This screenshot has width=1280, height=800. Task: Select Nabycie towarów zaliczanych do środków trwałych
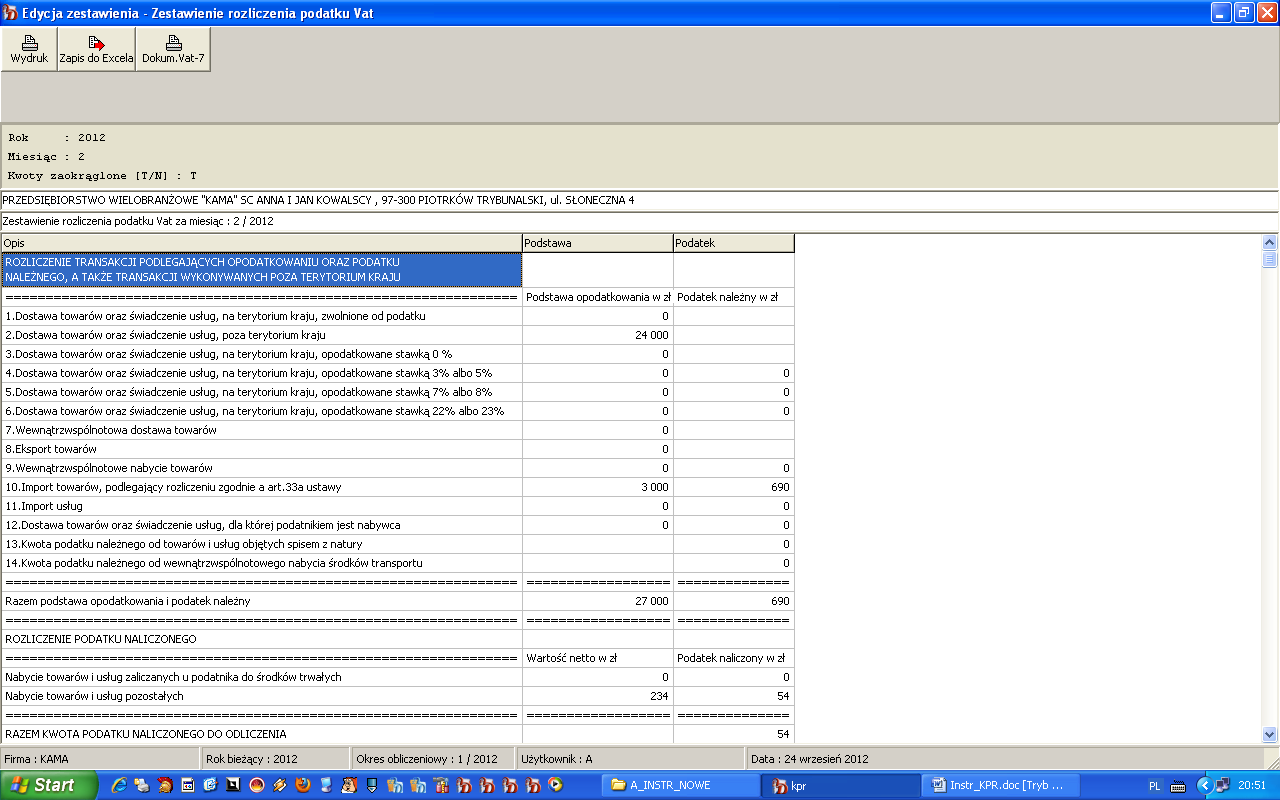pyautogui.click(x=261, y=677)
